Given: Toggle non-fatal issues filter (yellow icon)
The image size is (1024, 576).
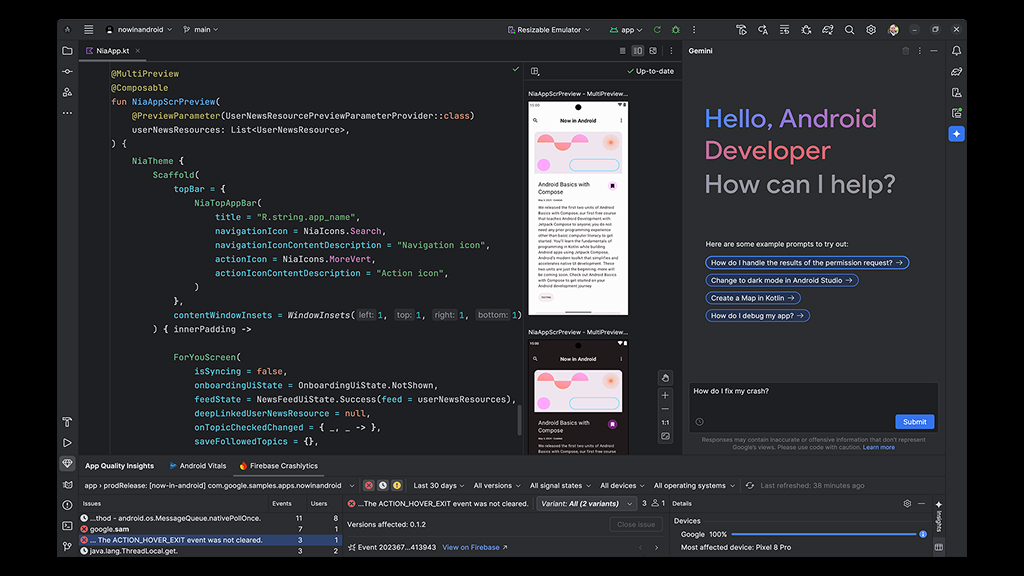Looking at the screenshot, I should point(397,485).
